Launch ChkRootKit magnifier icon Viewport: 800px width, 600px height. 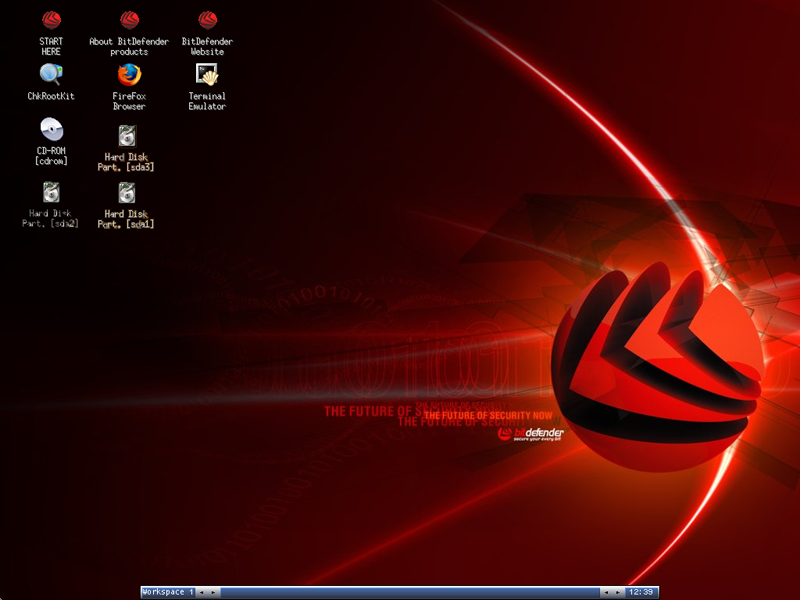click(x=51, y=74)
